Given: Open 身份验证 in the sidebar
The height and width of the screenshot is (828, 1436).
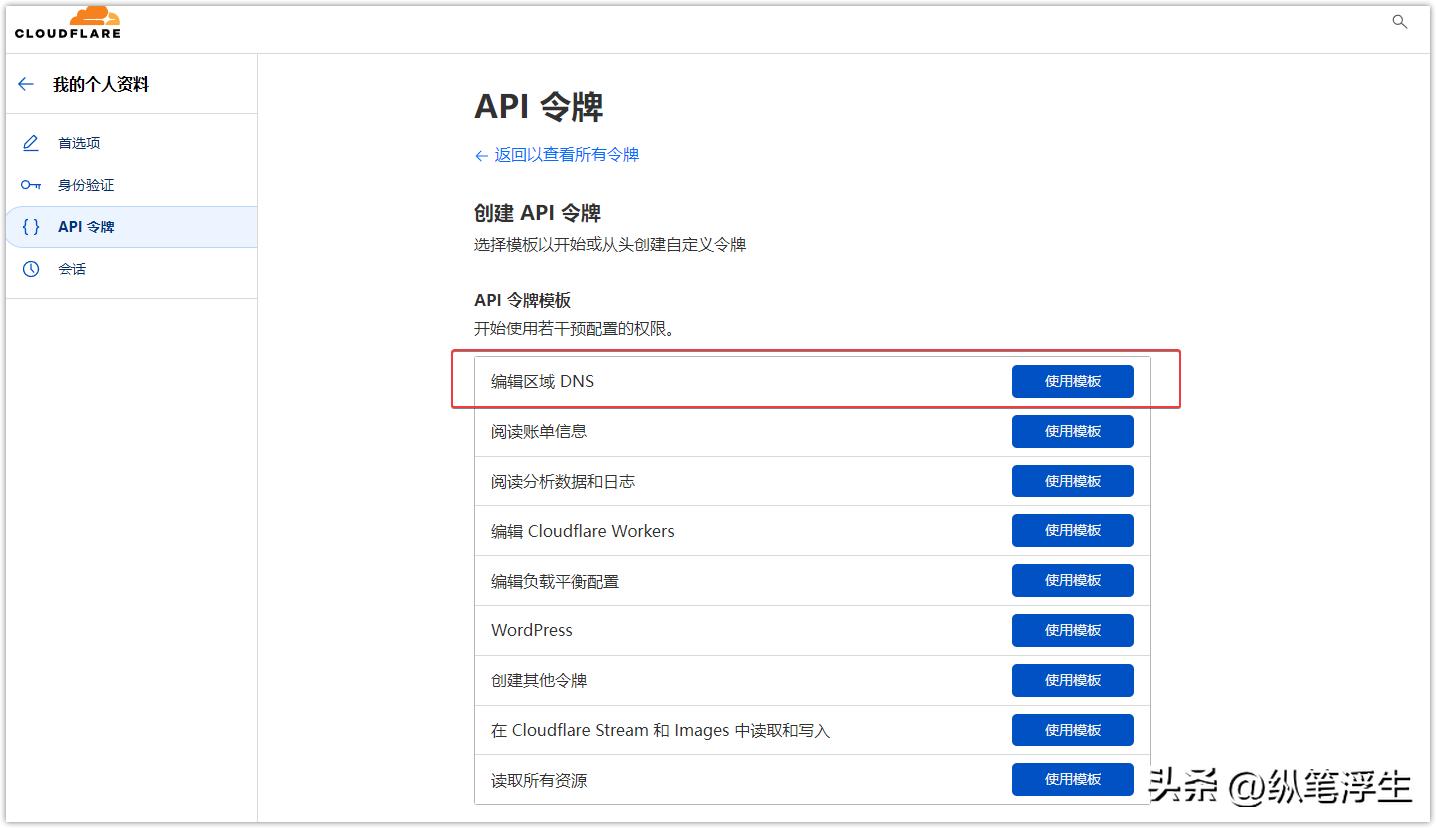Looking at the screenshot, I should tap(88, 184).
